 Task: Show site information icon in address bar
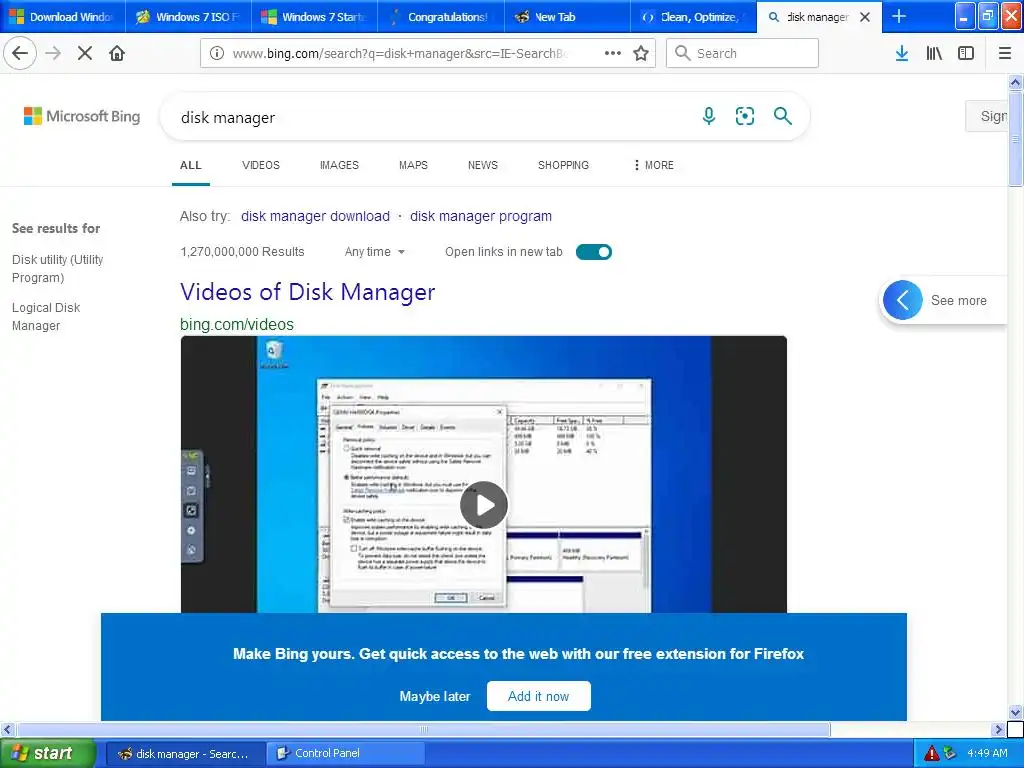(217, 53)
